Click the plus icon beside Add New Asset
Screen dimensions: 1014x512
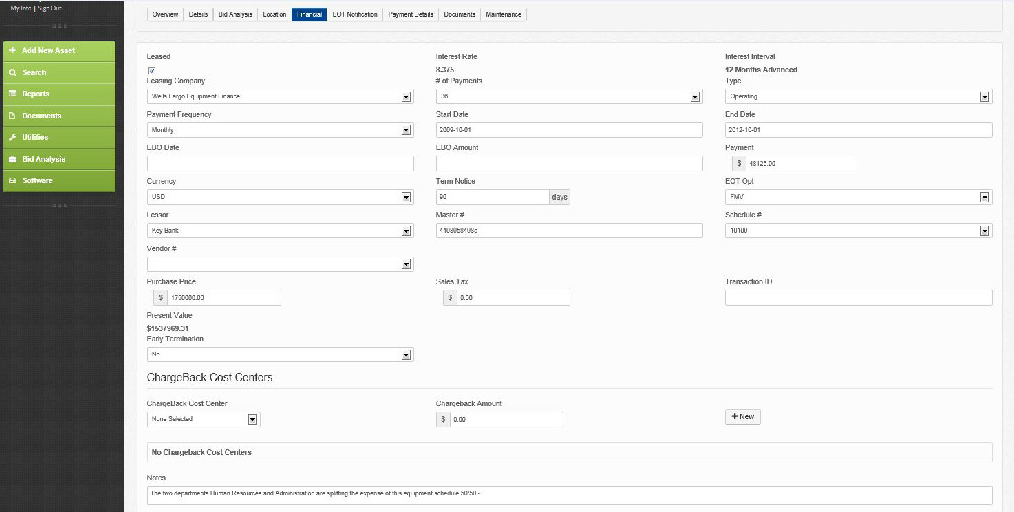[12, 50]
